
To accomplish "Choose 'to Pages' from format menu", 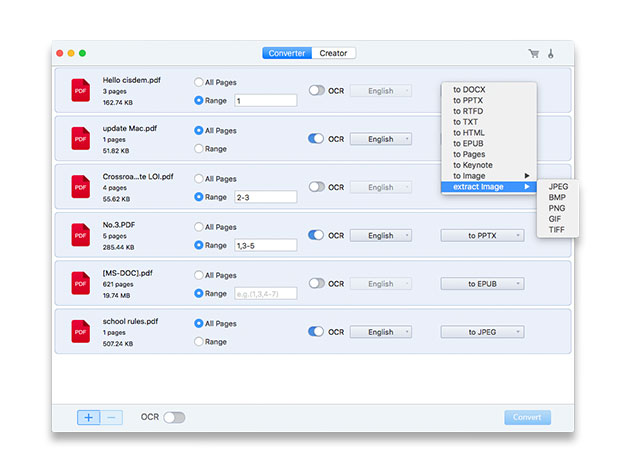I will point(489,154).
